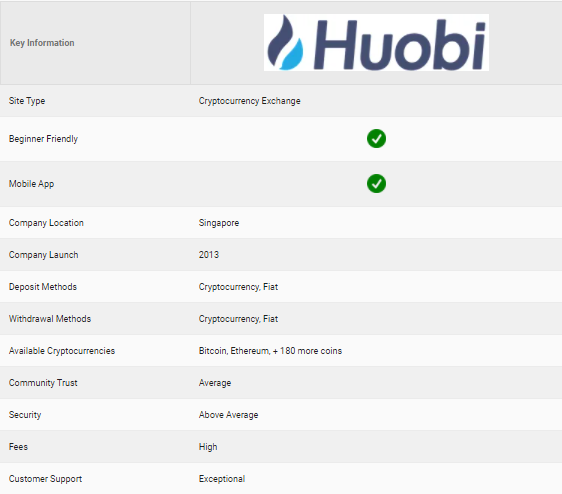The image size is (562, 494).
Task: Click the Above Average security value
Action: click(x=228, y=415)
